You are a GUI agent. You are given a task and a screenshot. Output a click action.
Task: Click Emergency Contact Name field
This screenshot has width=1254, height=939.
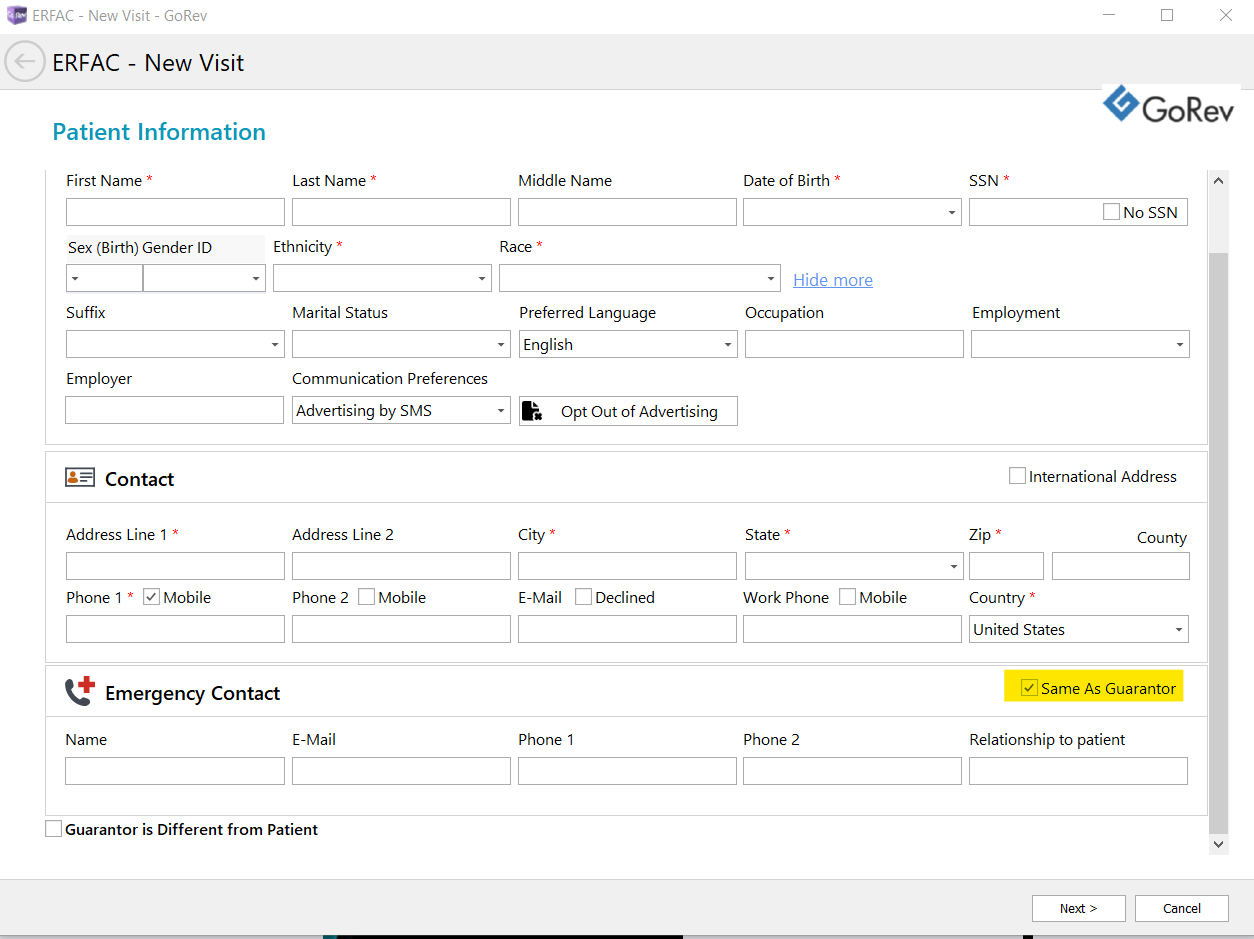coord(175,771)
